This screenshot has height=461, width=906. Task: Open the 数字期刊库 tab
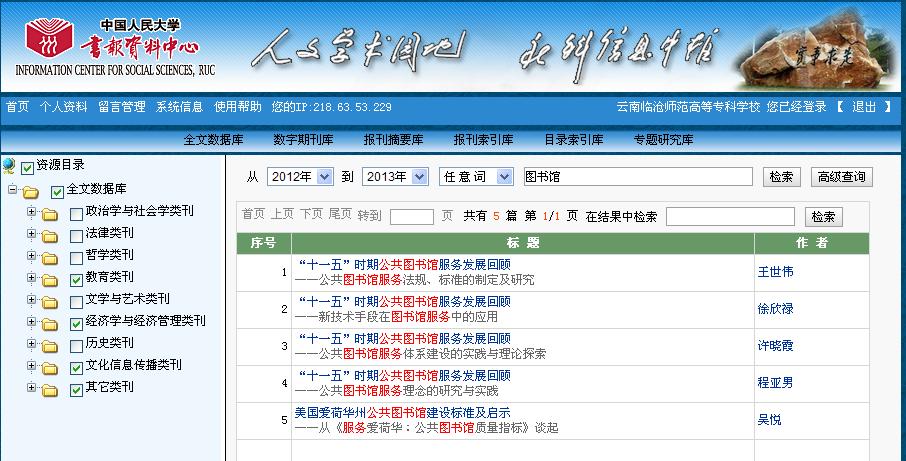[x=303, y=140]
